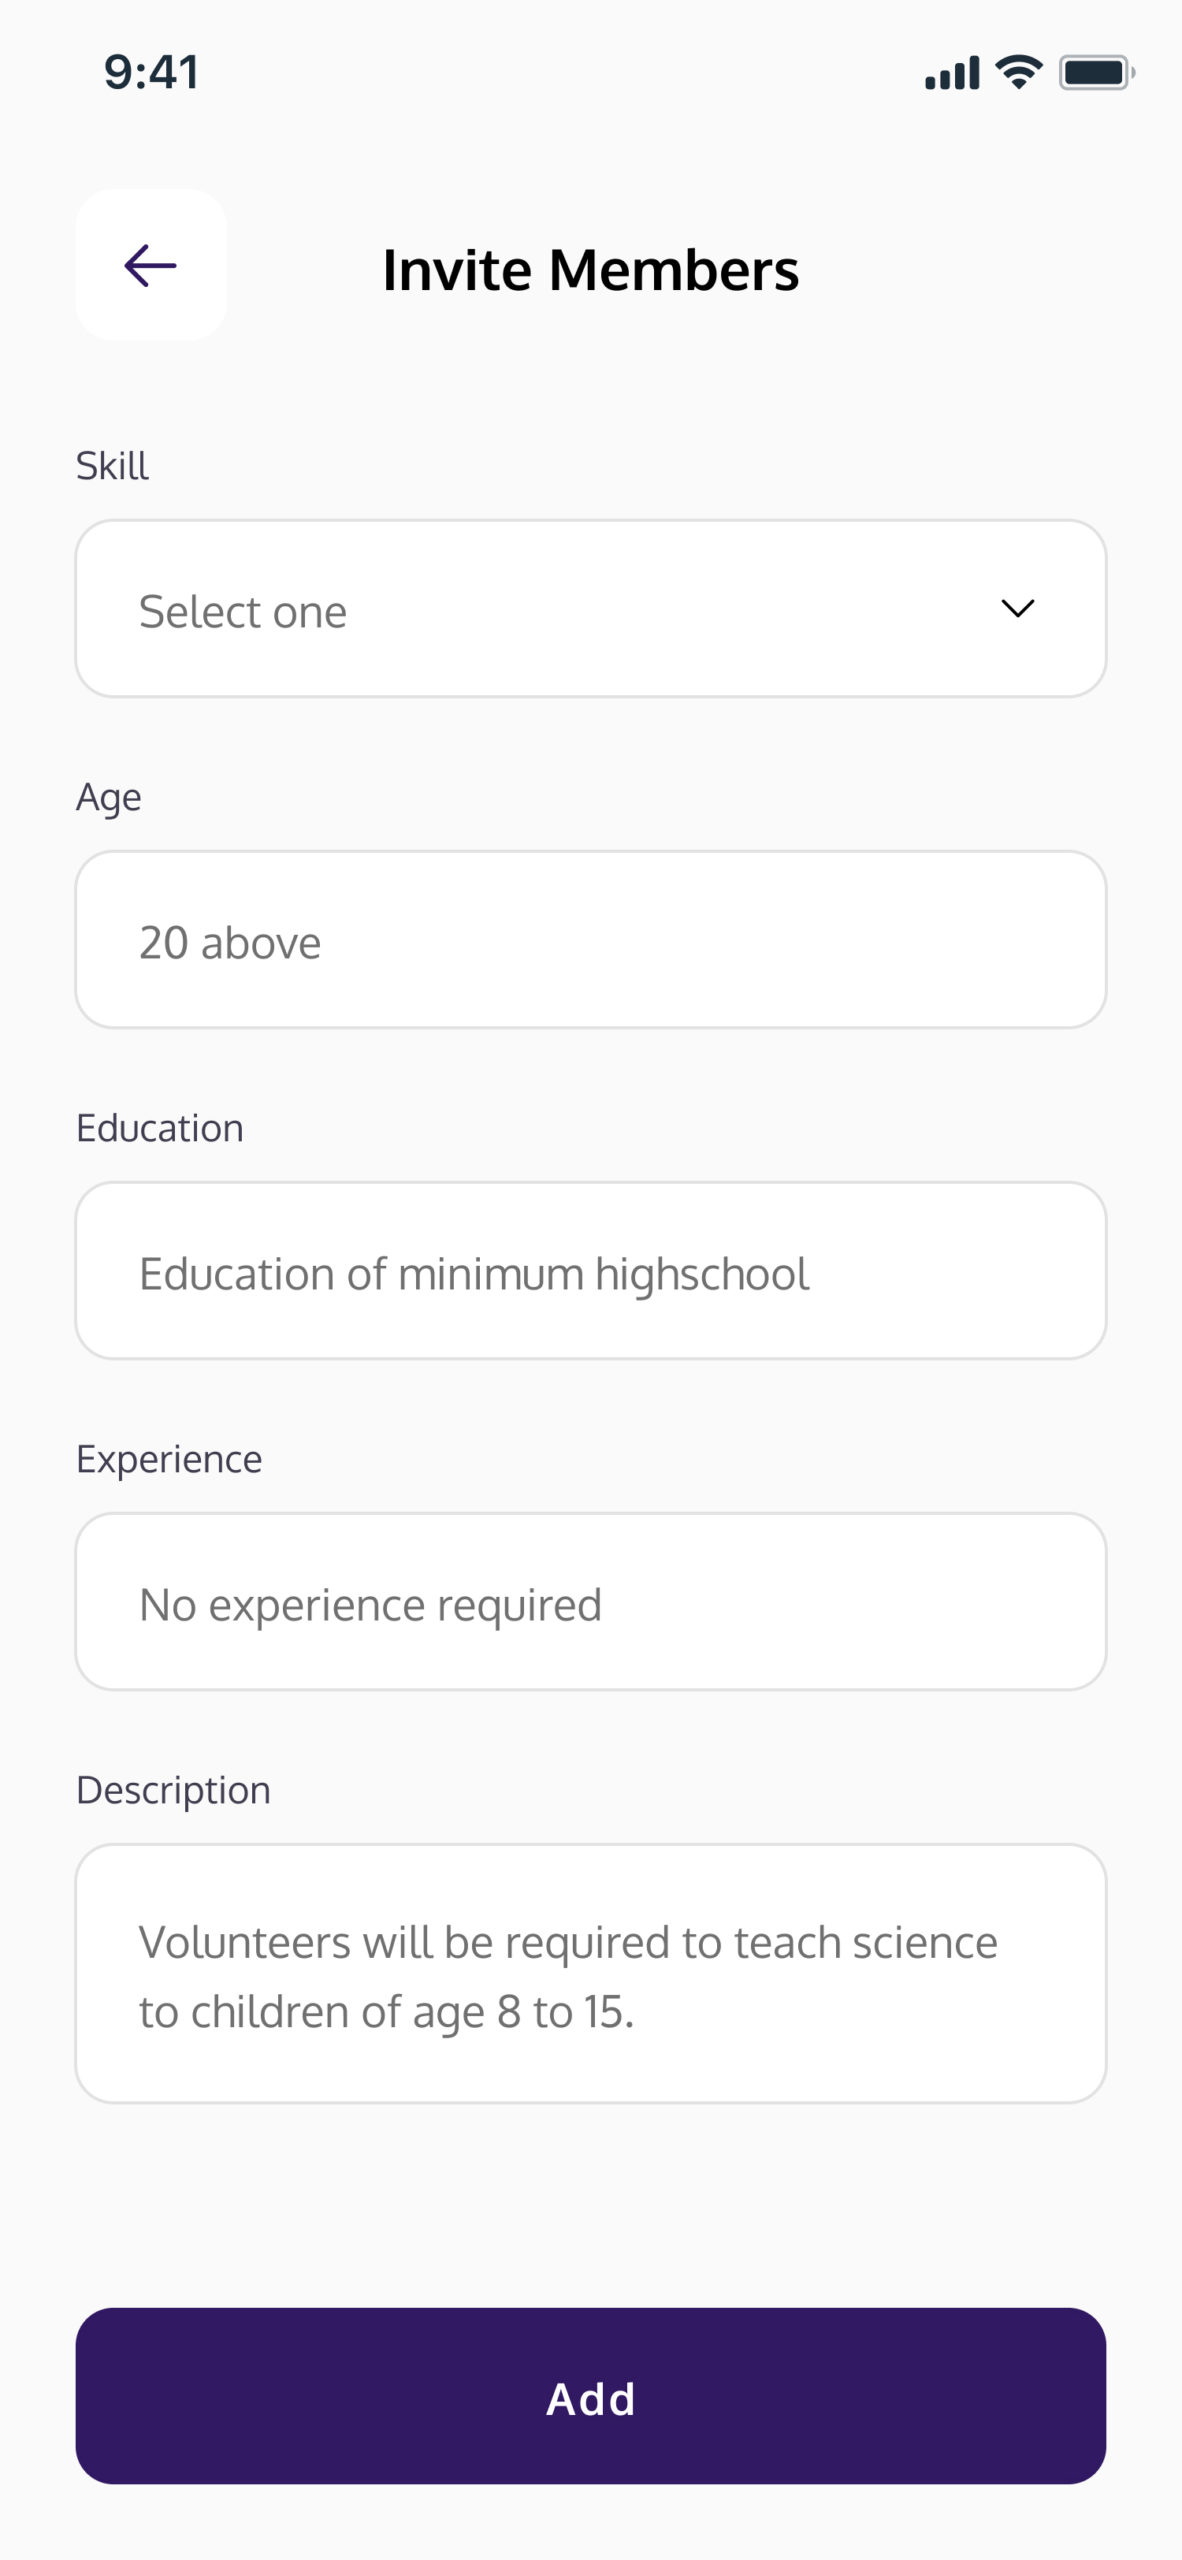Tap the Wi-Fi status icon
Screen dimensions: 1182x2560
[1019, 72]
